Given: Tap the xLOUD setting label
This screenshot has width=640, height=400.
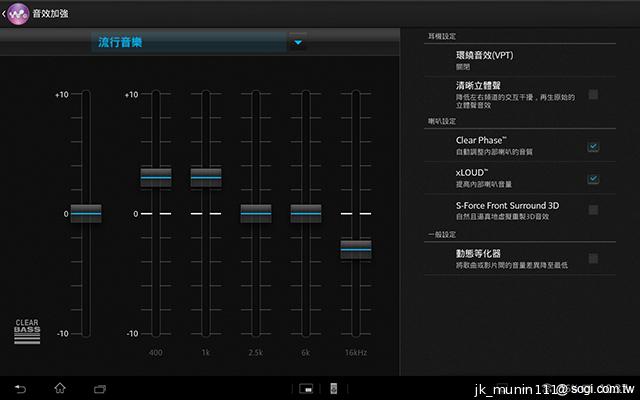Looking at the screenshot, I should tap(472, 173).
